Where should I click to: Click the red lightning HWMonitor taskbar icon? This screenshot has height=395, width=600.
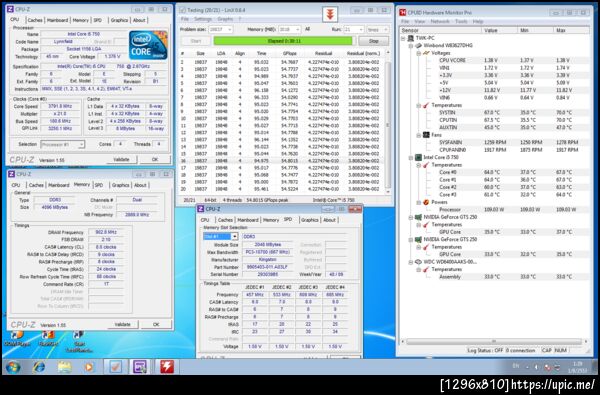167,367
